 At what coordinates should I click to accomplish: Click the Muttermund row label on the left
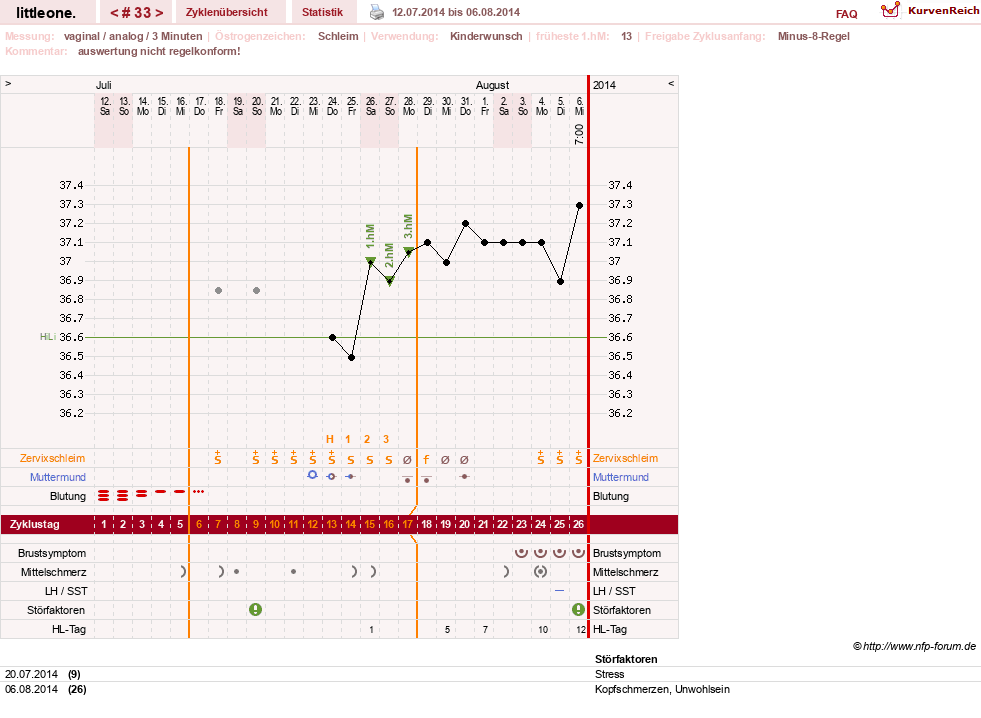58,477
